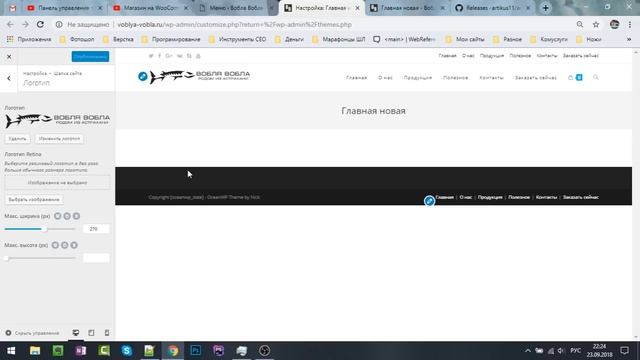This screenshot has height=360, width=640.
Task: Close the WordPress customizer panel
Action: click(x=9, y=57)
